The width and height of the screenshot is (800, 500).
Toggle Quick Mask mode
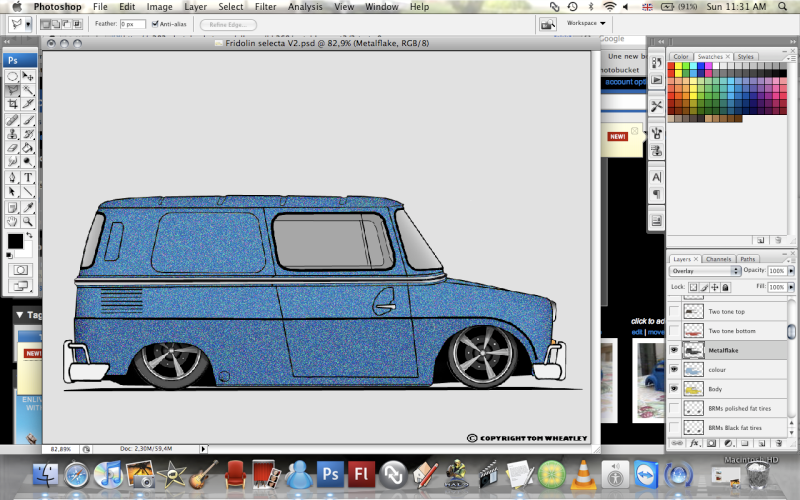(20, 270)
